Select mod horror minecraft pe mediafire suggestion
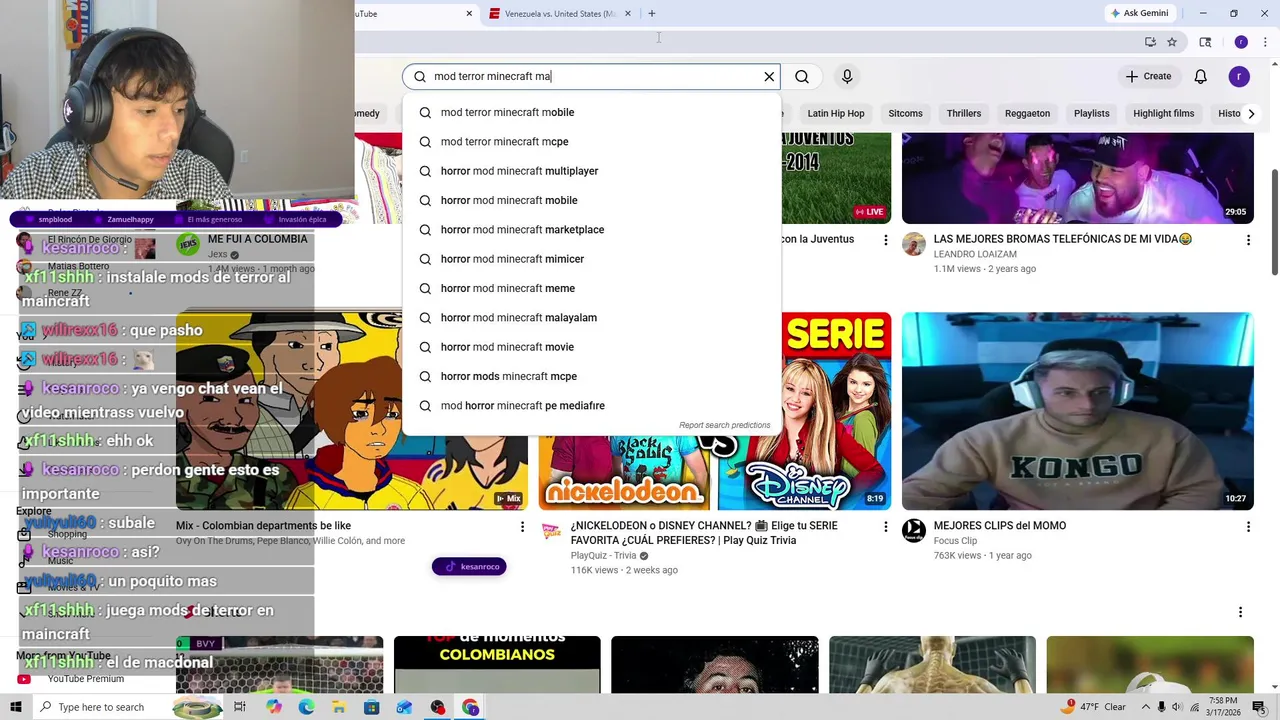Image resolution: width=1280 pixels, height=720 pixels. pos(591,406)
